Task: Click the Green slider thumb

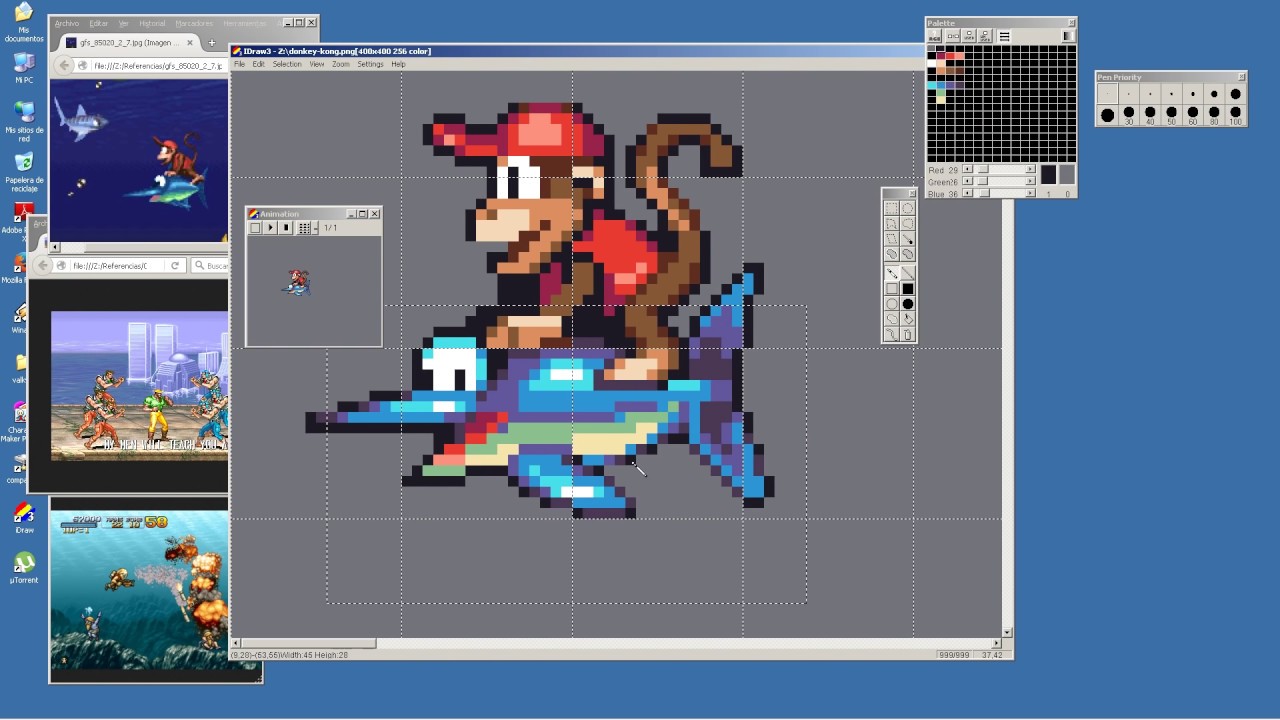Action: click(x=982, y=181)
